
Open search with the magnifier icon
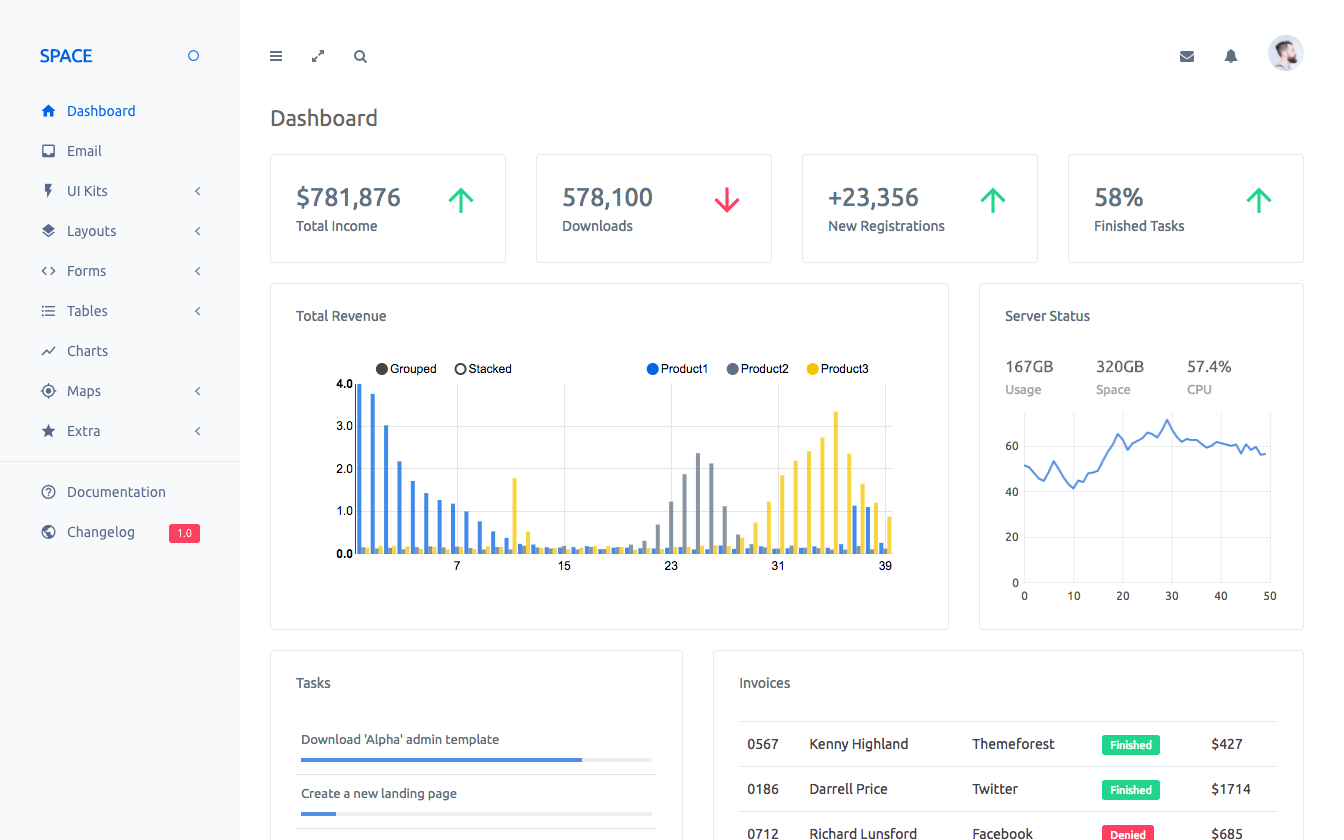(360, 56)
